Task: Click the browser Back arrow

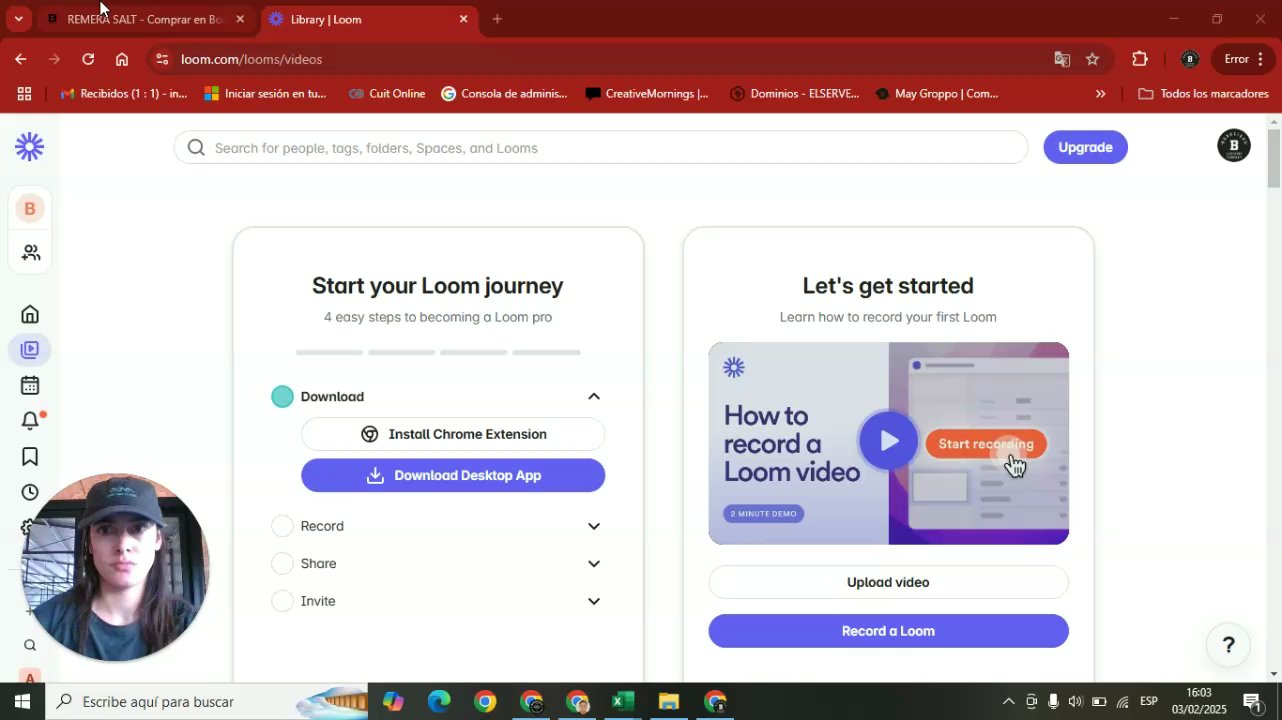Action: (x=20, y=59)
